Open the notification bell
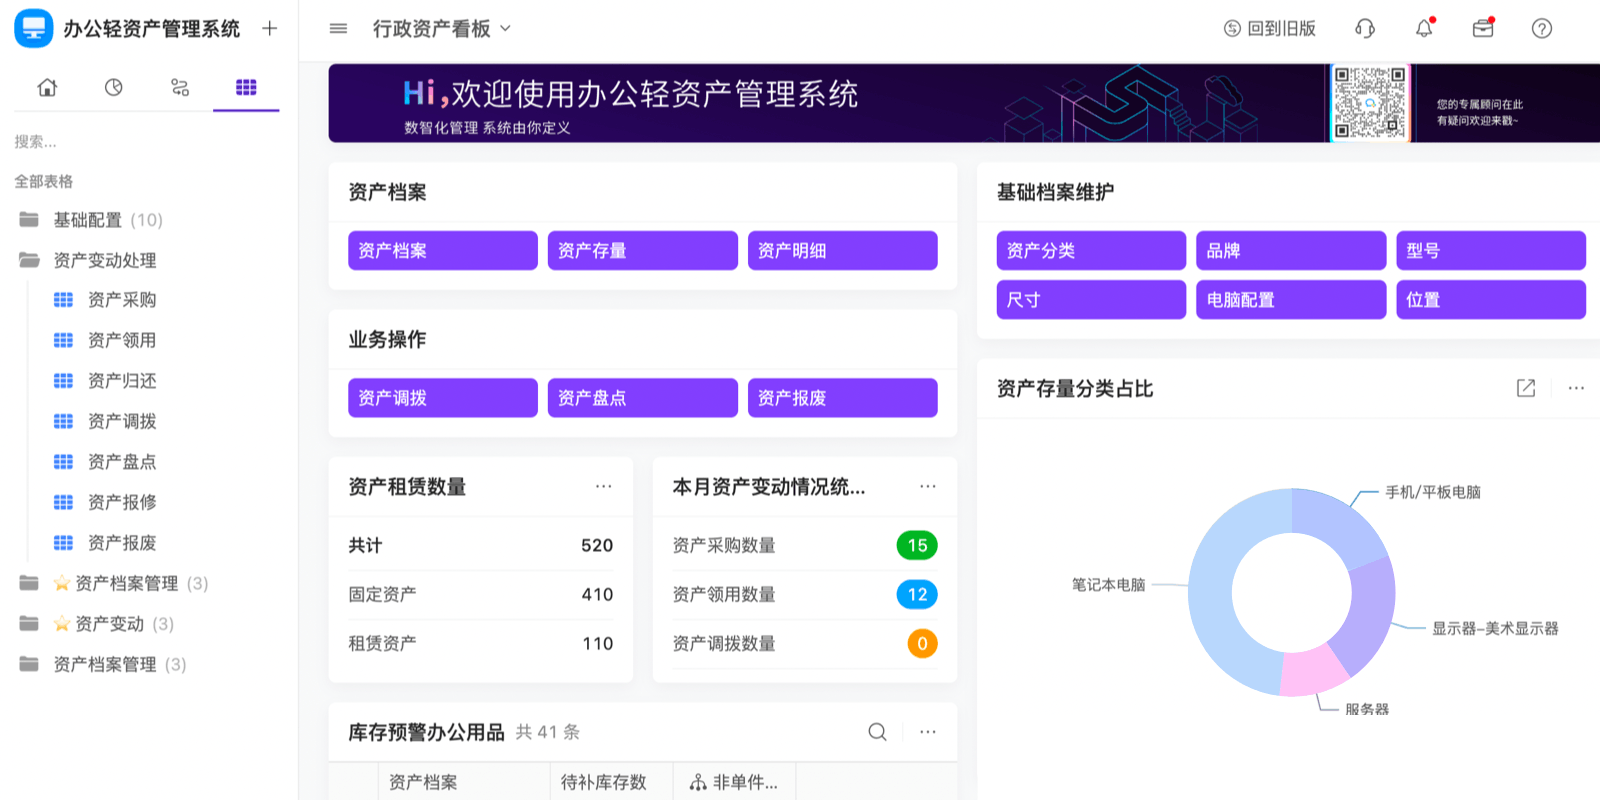 point(1424,29)
